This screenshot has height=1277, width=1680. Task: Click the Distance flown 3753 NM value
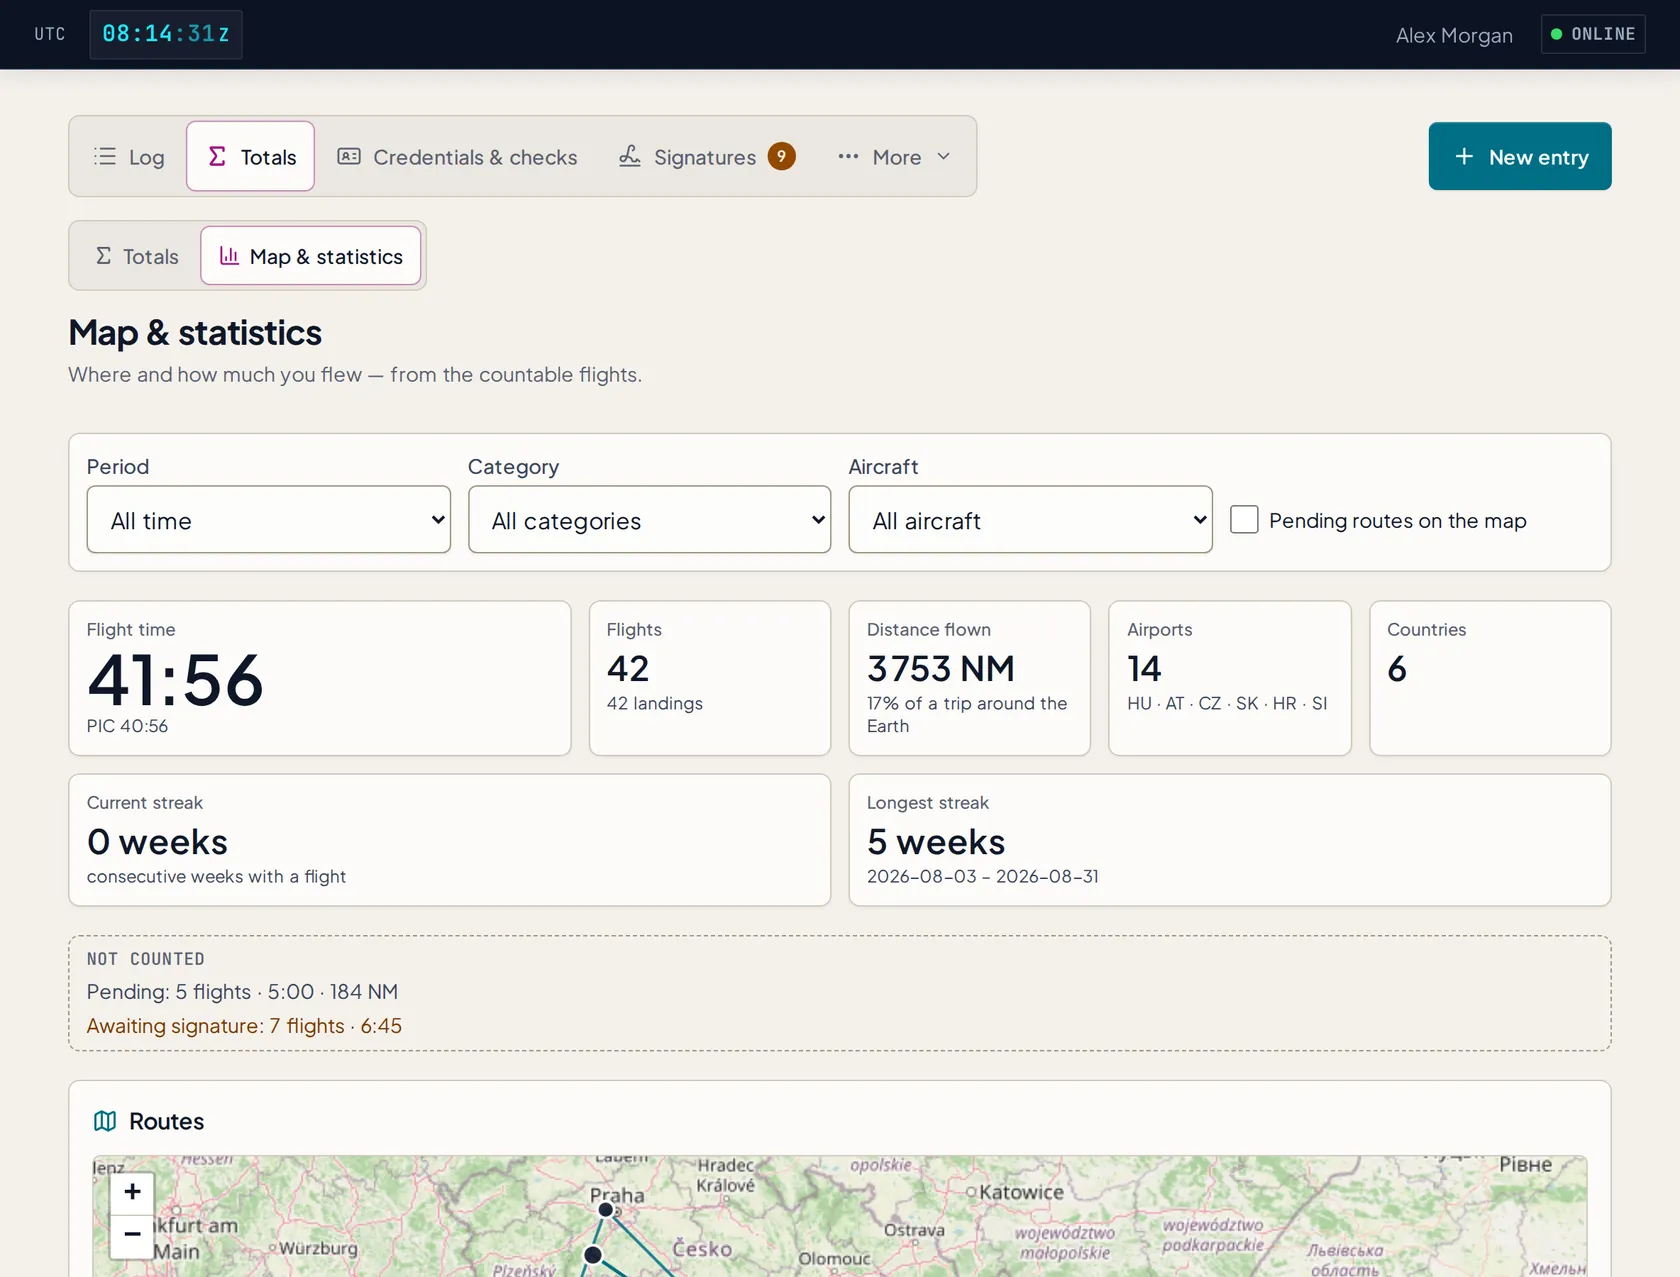[941, 668]
